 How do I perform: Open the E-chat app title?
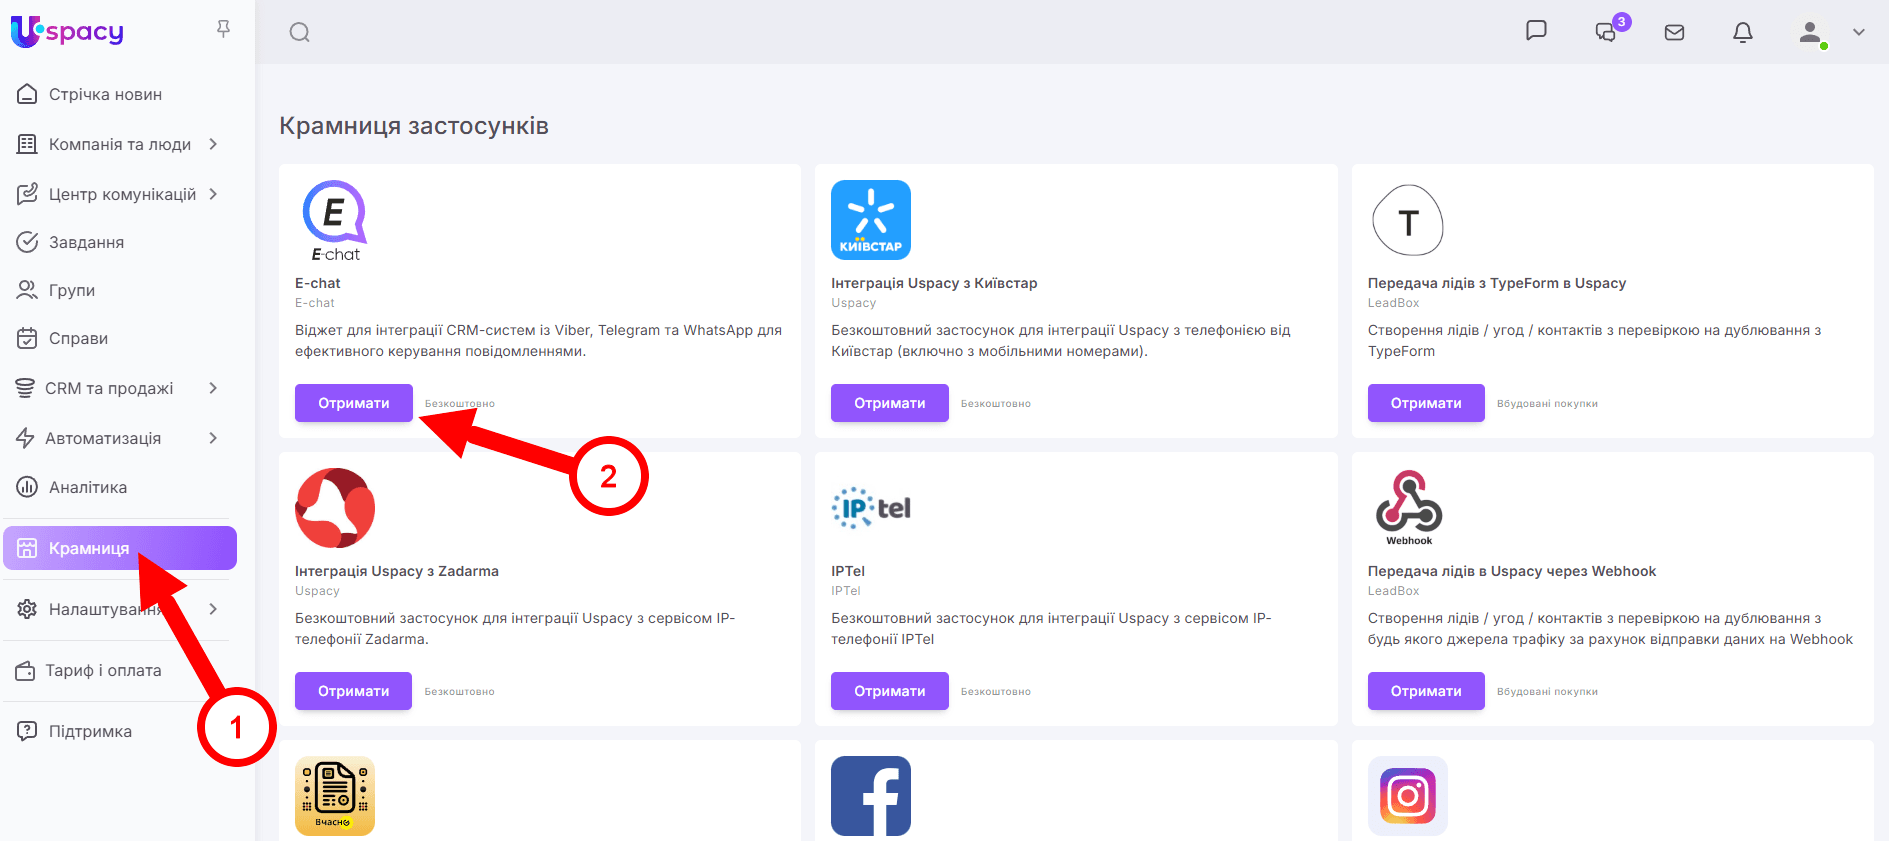(318, 283)
